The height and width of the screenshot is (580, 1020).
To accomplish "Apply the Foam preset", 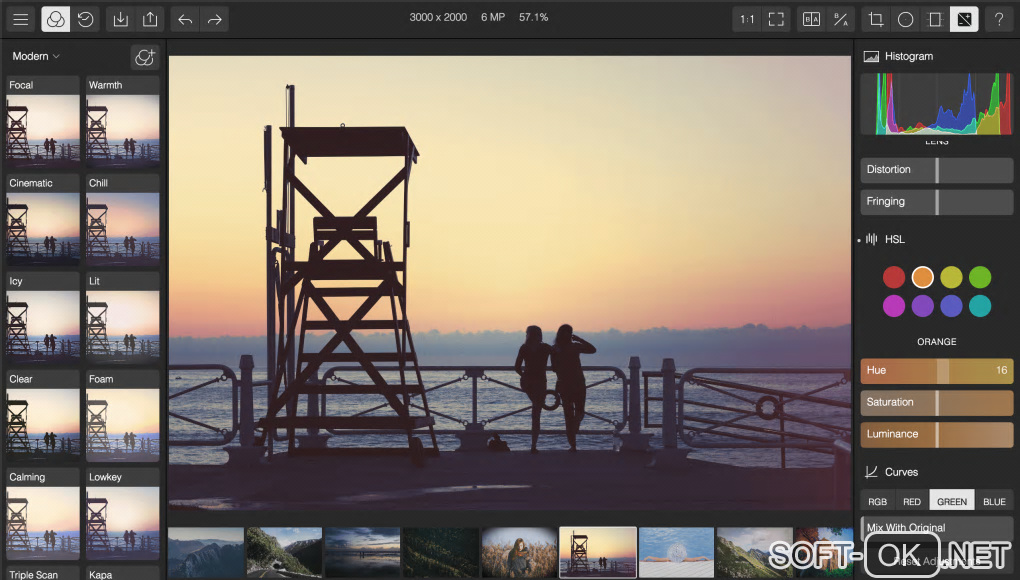I will pyautogui.click(x=123, y=417).
